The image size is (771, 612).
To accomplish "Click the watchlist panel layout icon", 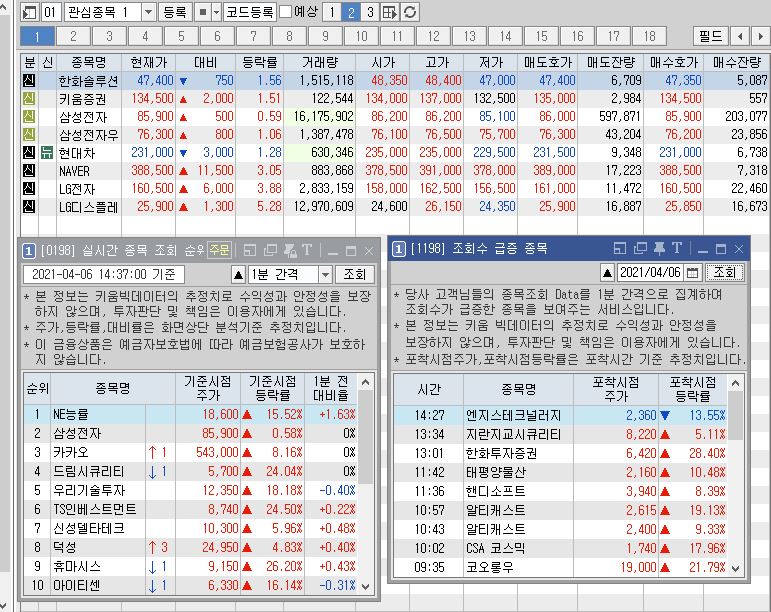I will (x=30, y=12).
